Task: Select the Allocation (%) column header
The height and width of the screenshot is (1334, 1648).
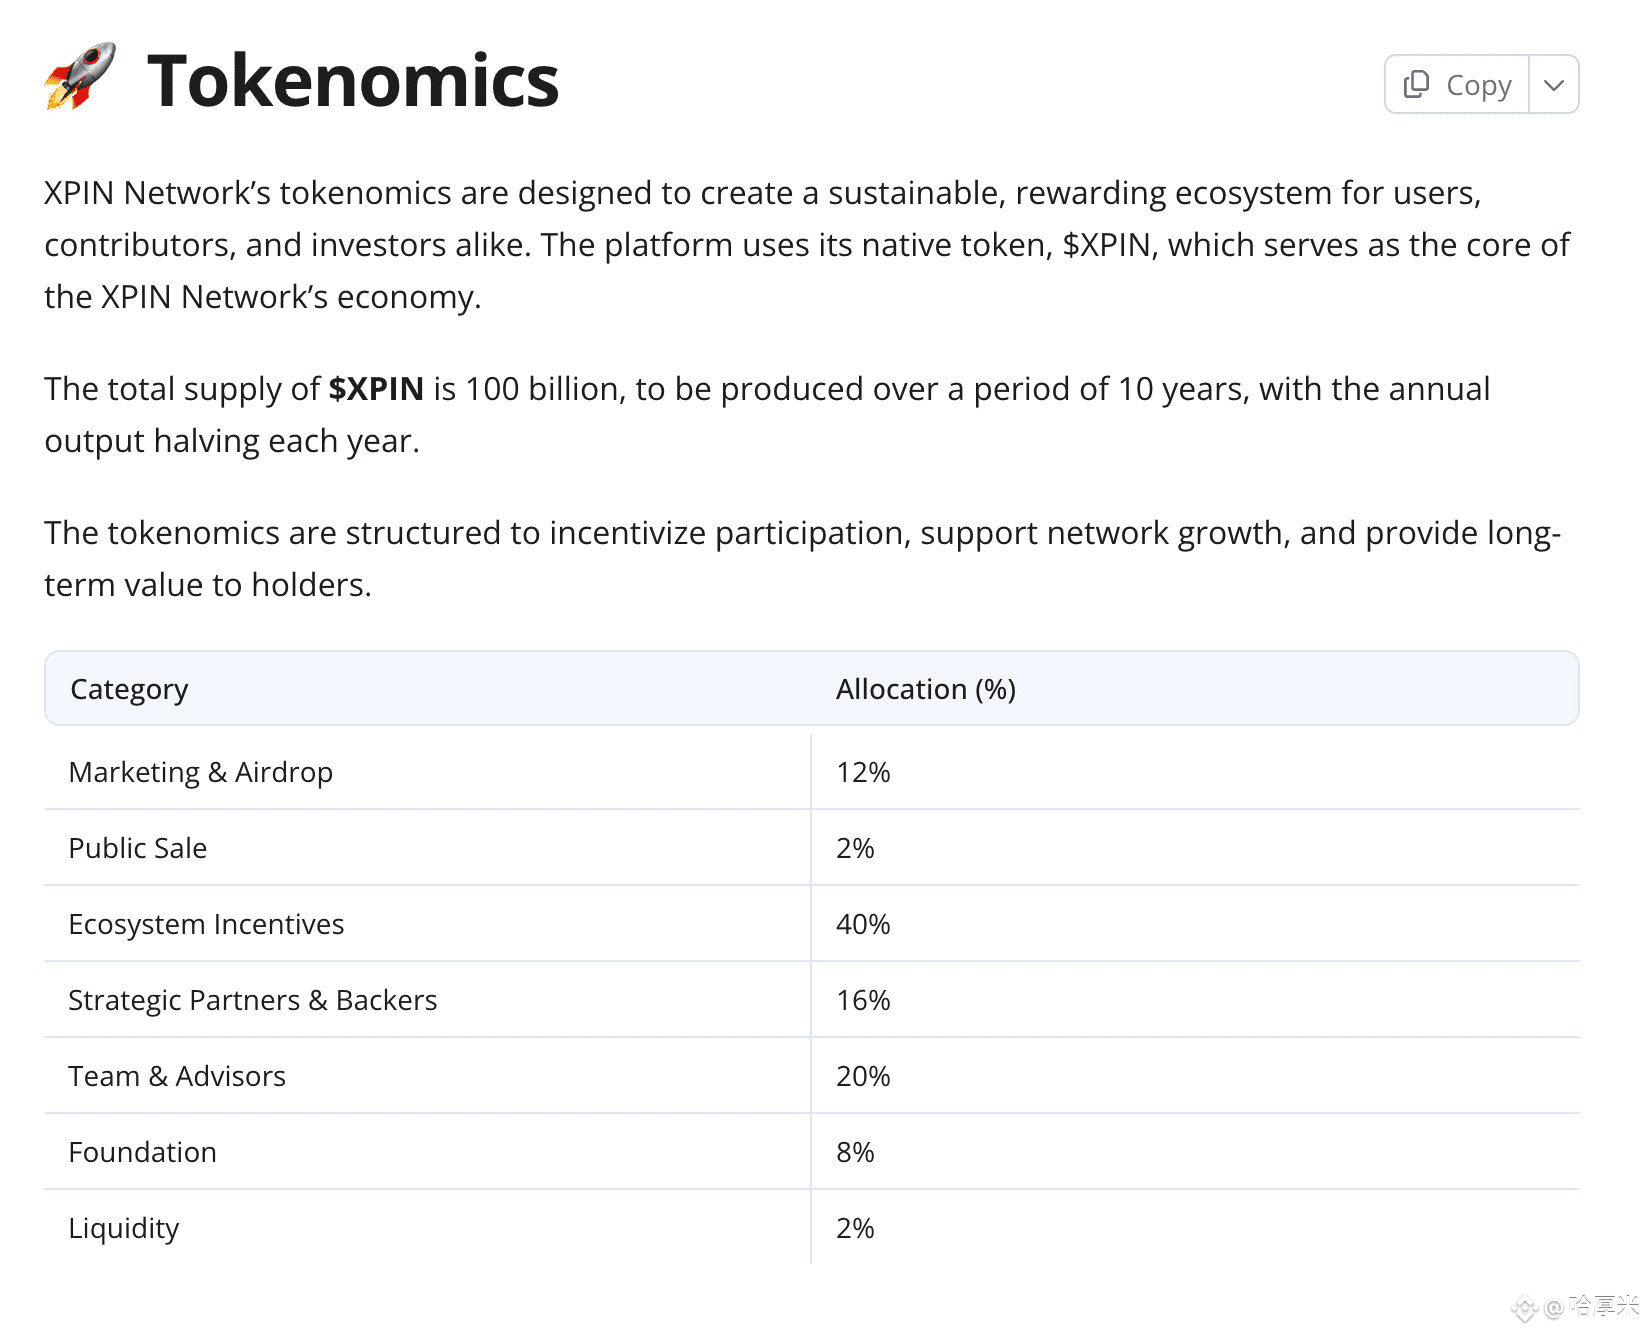Action: (x=926, y=689)
